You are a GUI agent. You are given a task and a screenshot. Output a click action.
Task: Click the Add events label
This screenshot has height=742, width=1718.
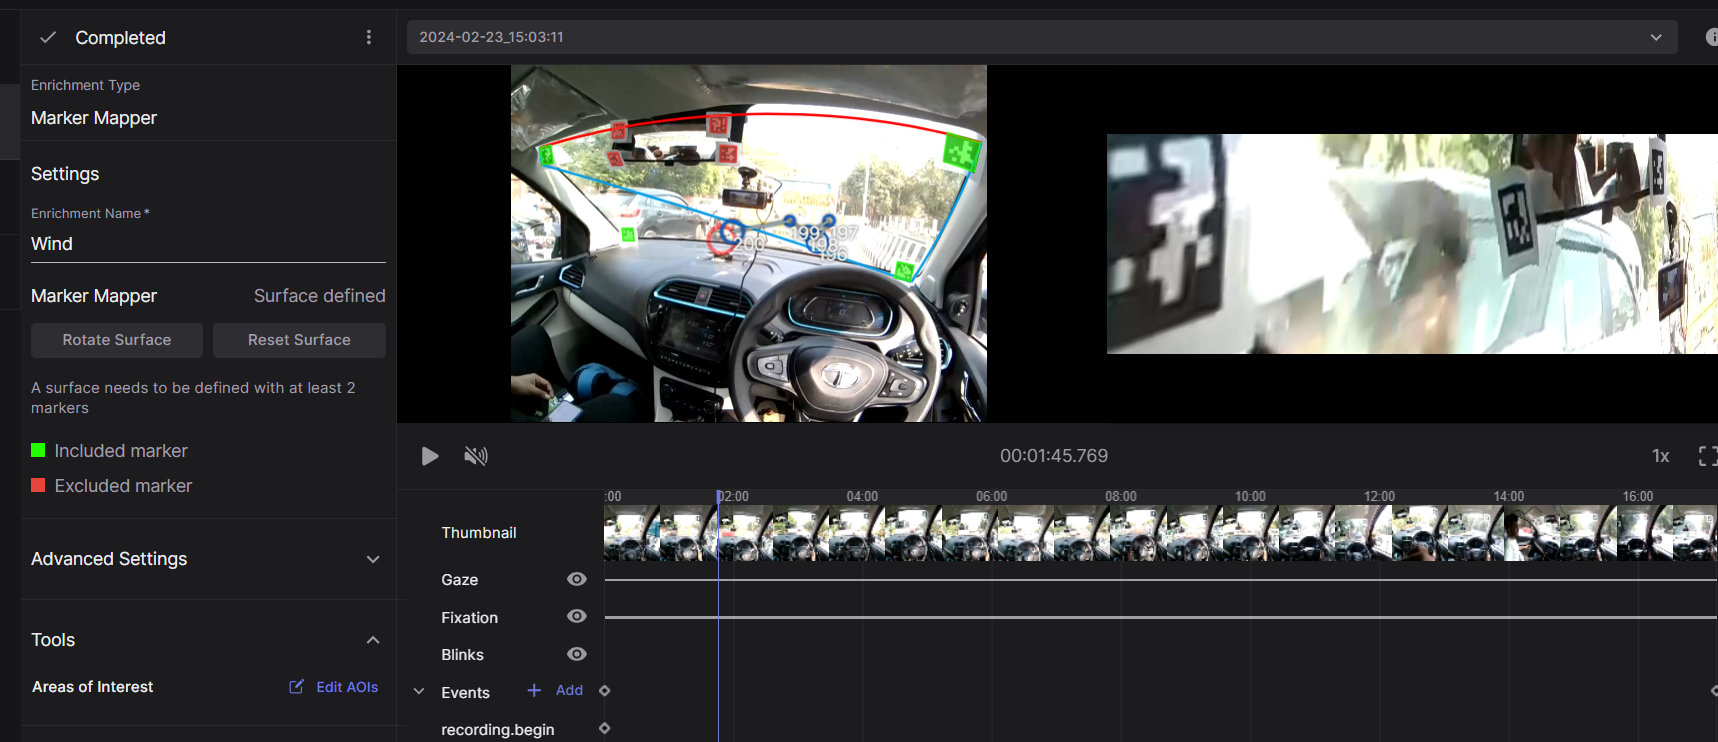click(569, 690)
